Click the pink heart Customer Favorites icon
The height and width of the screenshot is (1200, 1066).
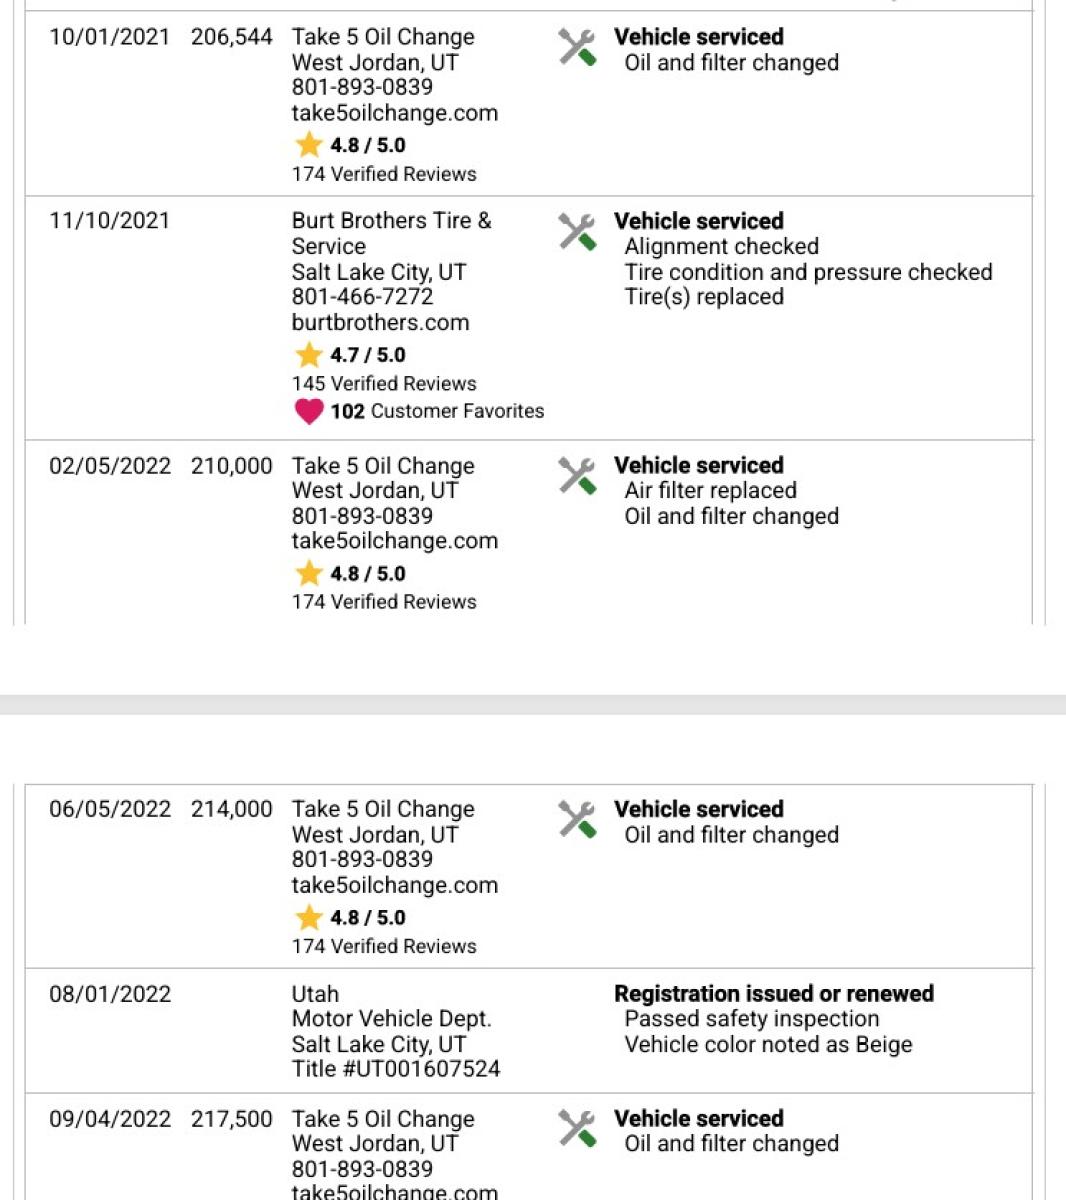point(309,412)
